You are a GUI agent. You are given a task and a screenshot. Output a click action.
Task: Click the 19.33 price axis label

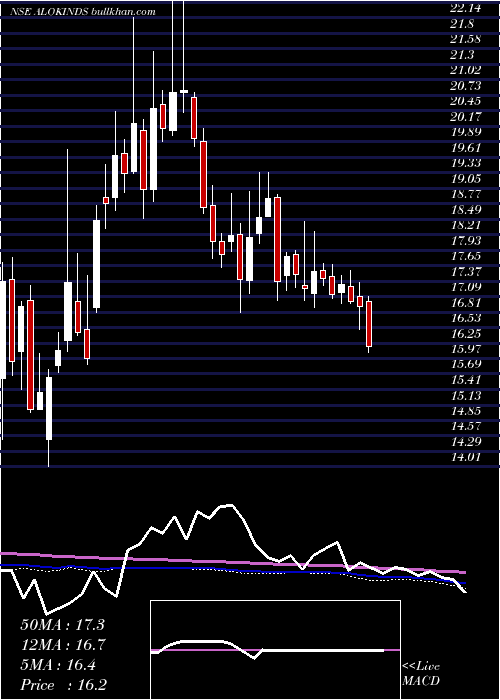466,163
